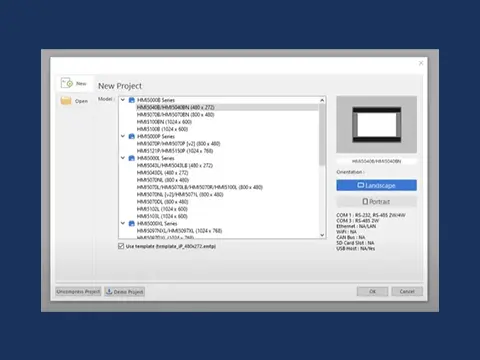Set orientation to Landscape

(x=377, y=185)
